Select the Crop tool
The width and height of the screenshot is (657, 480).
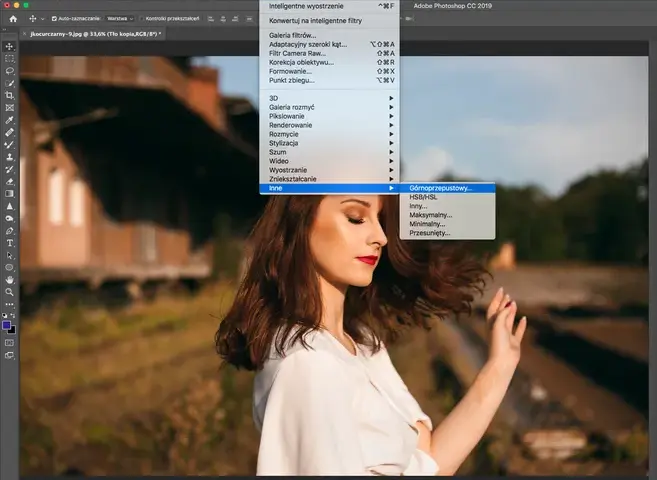(9, 95)
